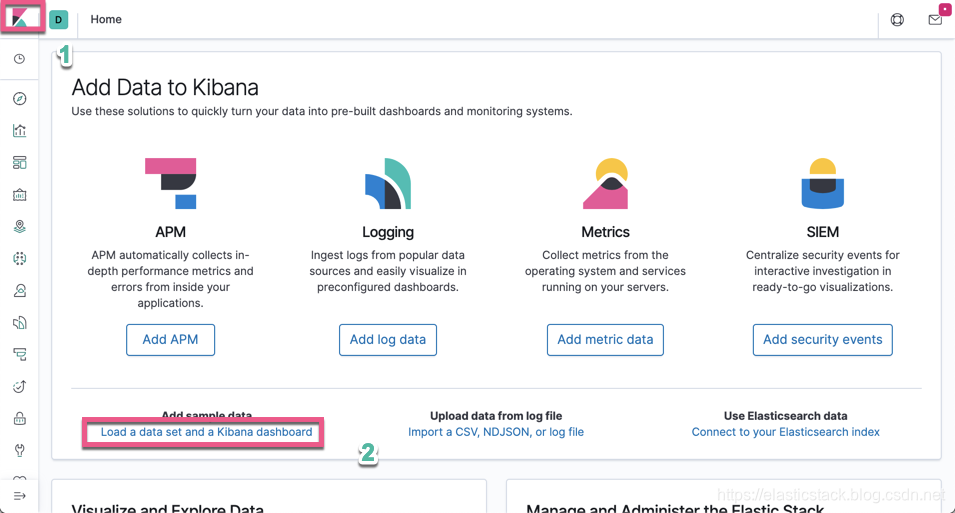Click the Logging solution logo
This screenshot has width=955, height=513.
[x=388, y=183]
